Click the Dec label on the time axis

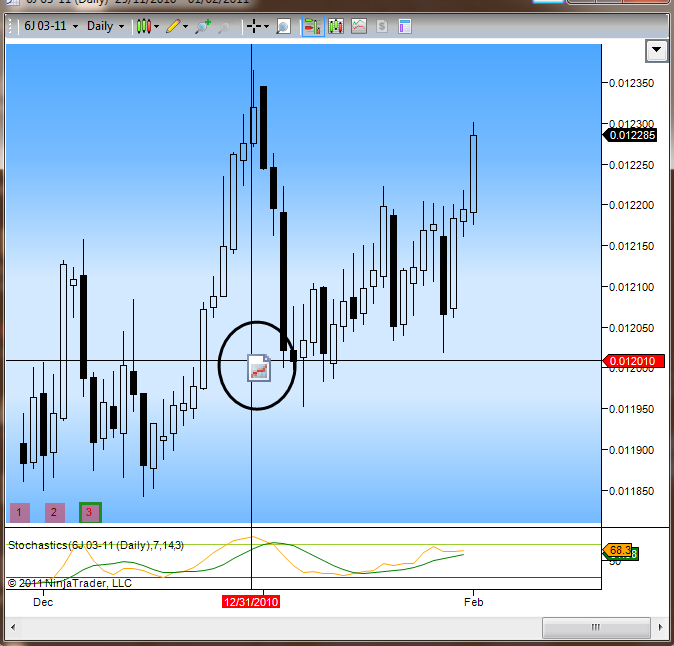(43, 602)
